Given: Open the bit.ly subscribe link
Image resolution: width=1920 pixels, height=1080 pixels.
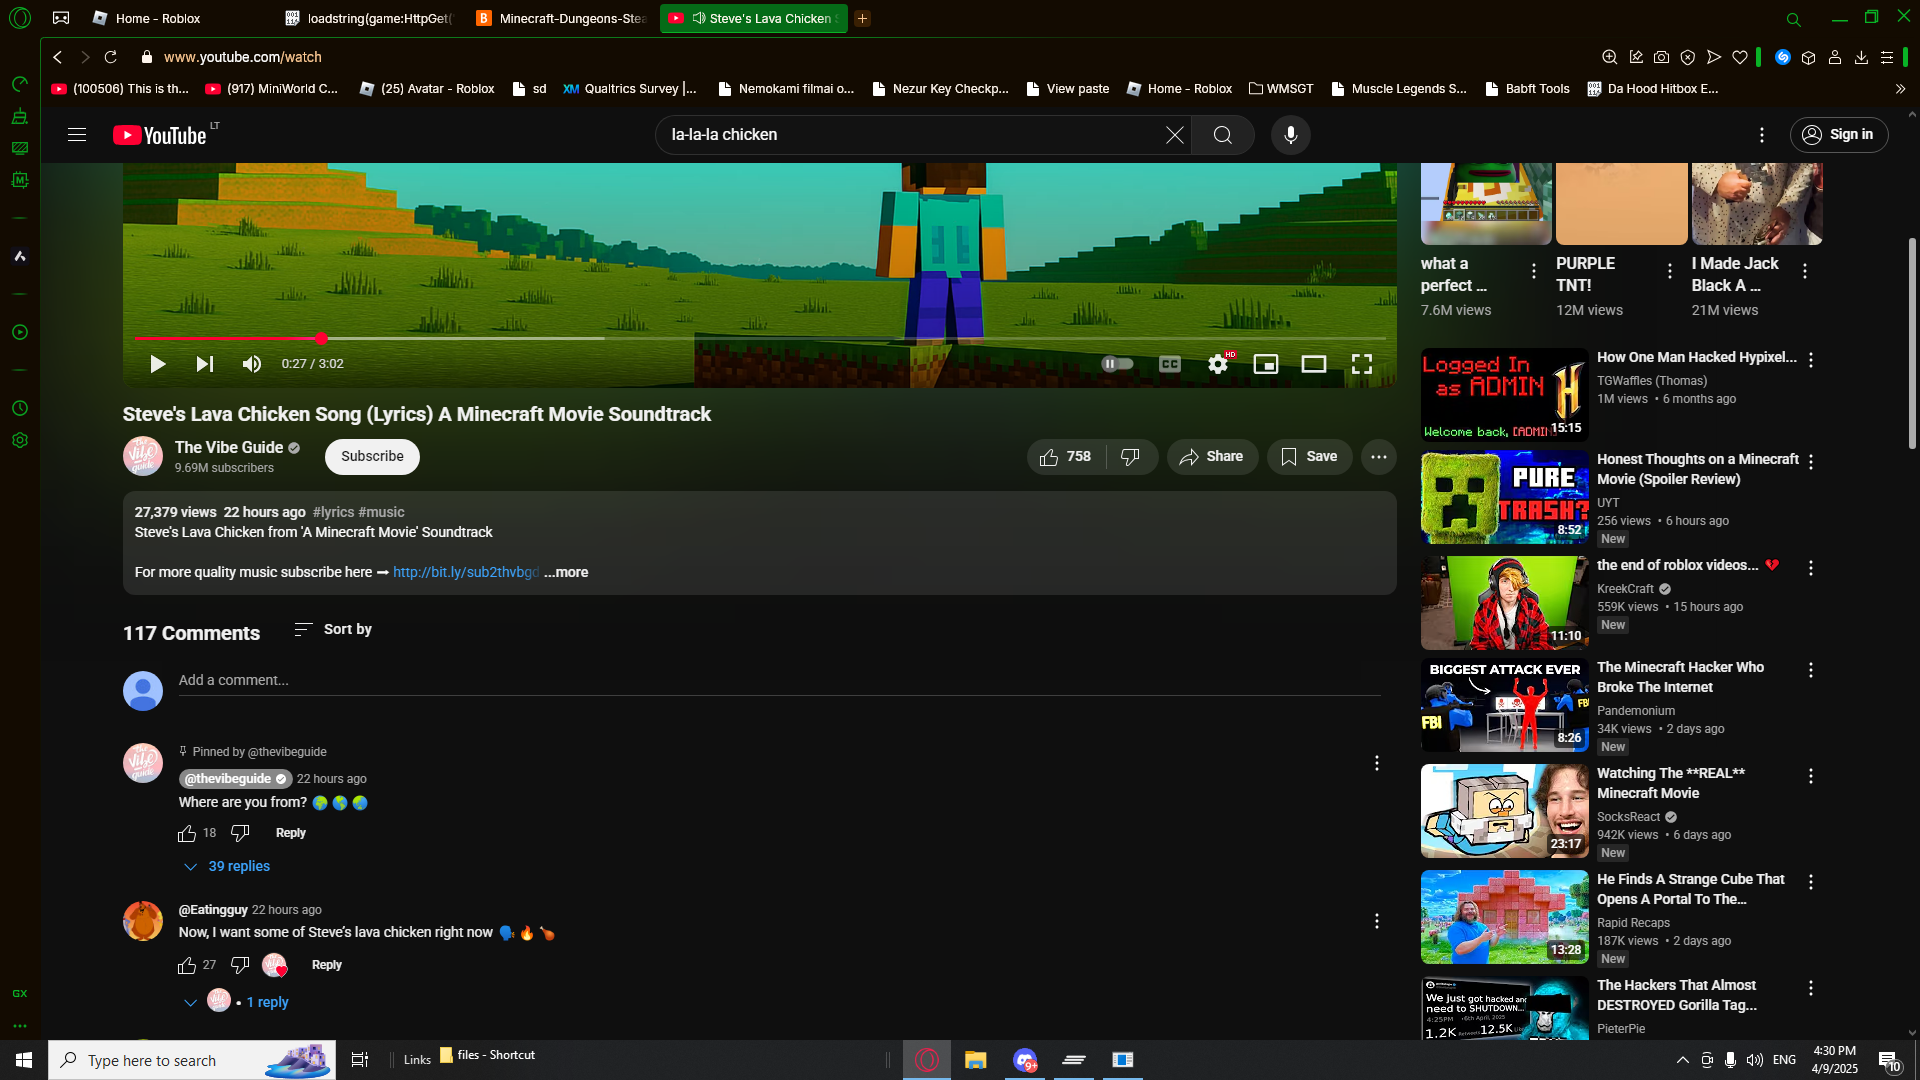Looking at the screenshot, I should click(x=466, y=572).
